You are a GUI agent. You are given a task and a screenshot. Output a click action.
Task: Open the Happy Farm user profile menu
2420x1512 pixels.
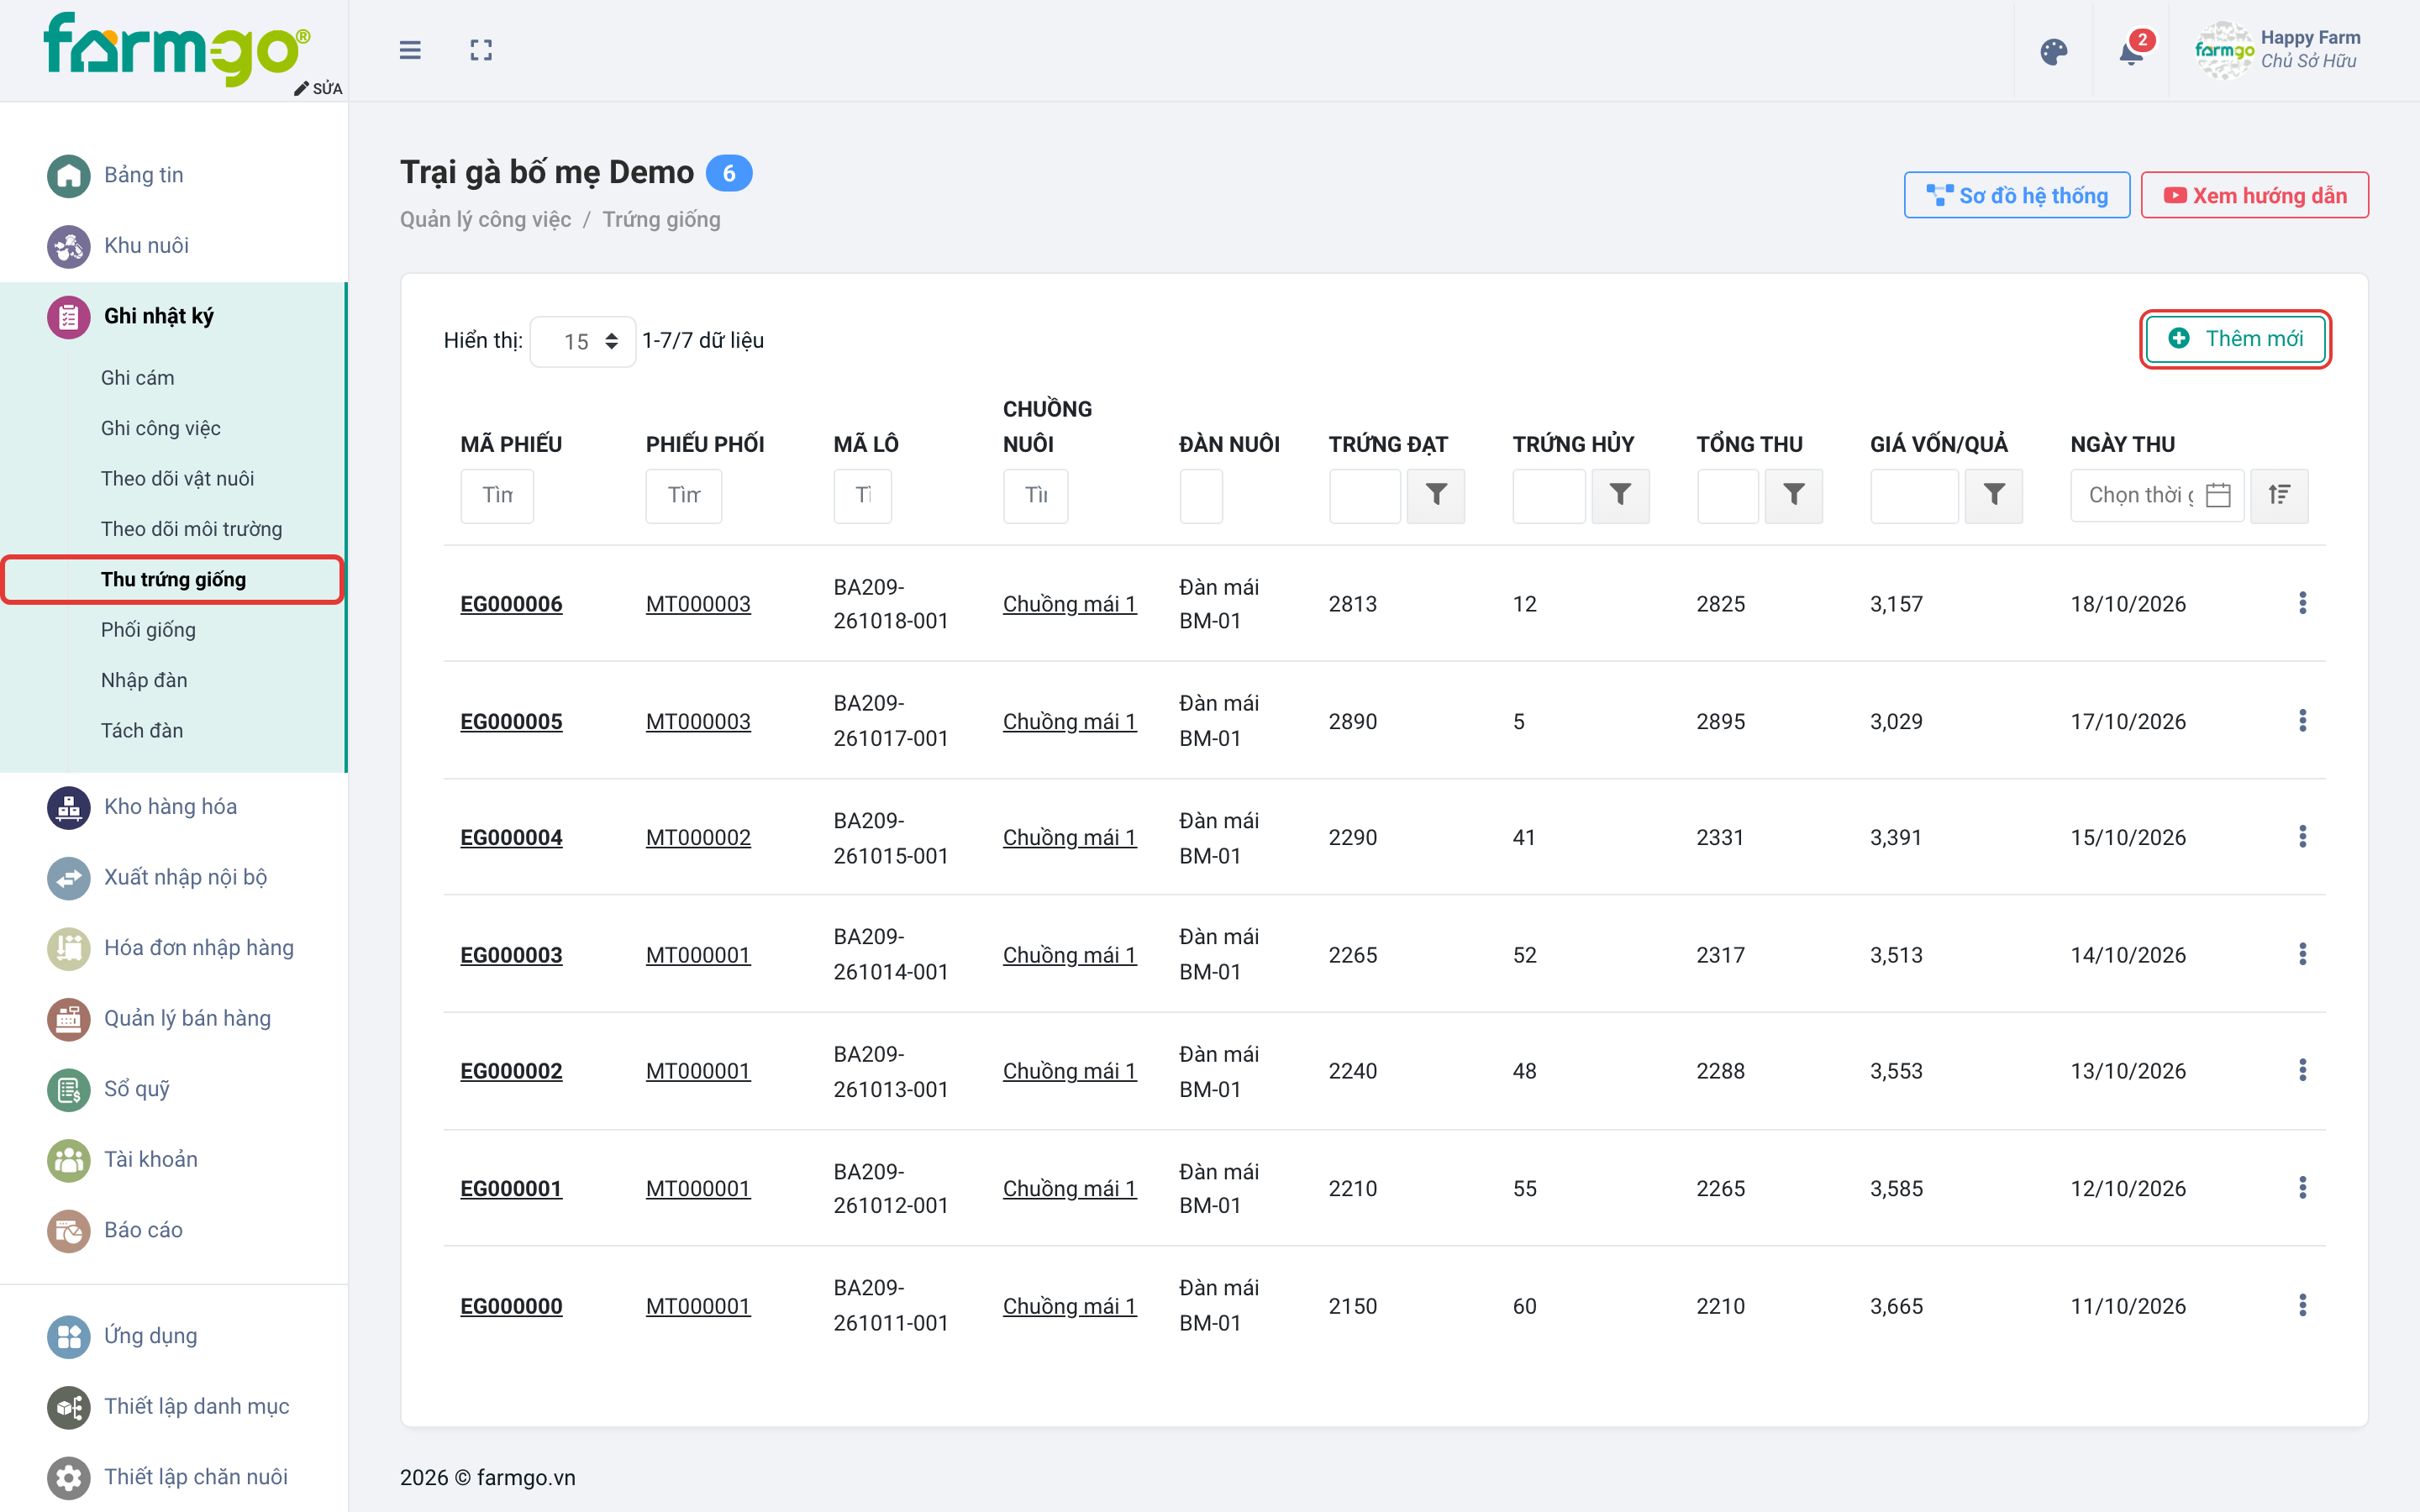pos(2277,50)
